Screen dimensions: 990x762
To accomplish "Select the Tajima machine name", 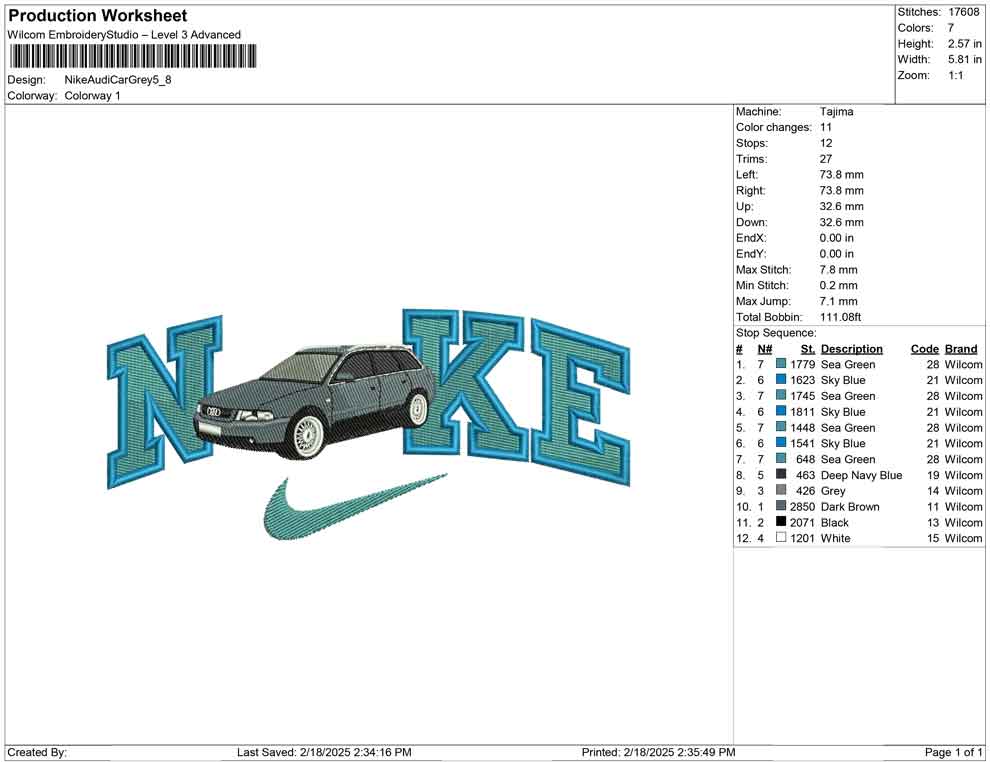I will (x=838, y=111).
